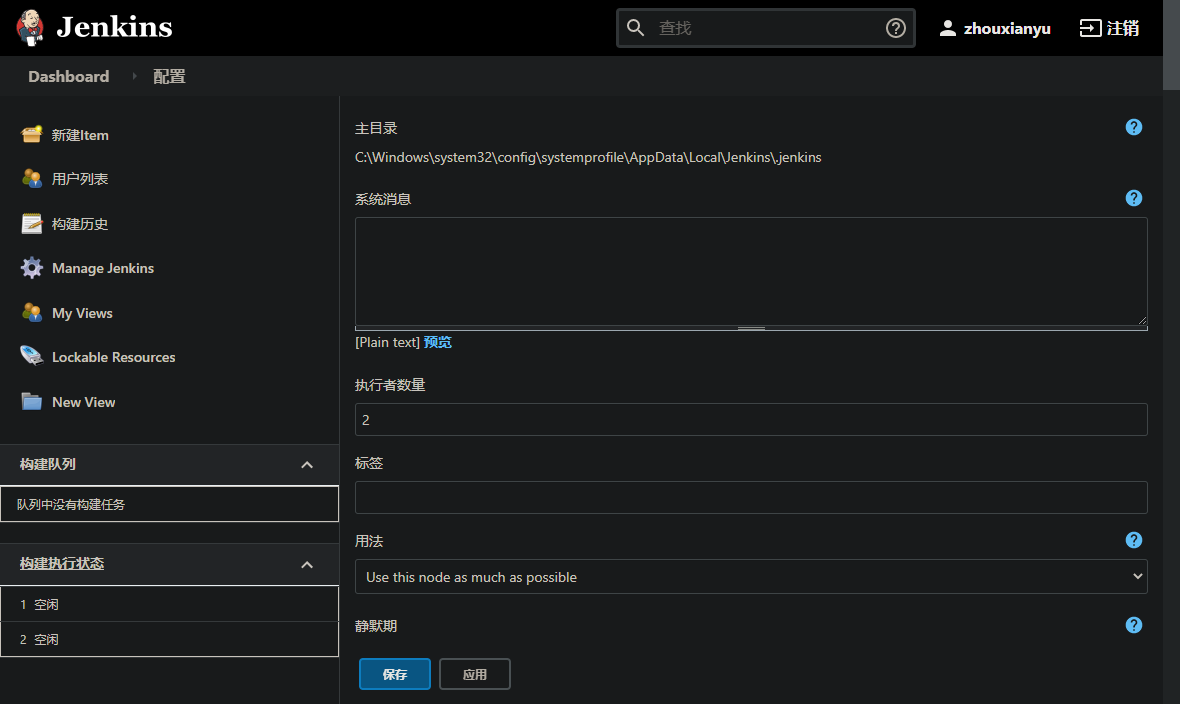Click the Lockable Resources icon
Viewport: 1180px width, 704px height.
click(x=32, y=355)
